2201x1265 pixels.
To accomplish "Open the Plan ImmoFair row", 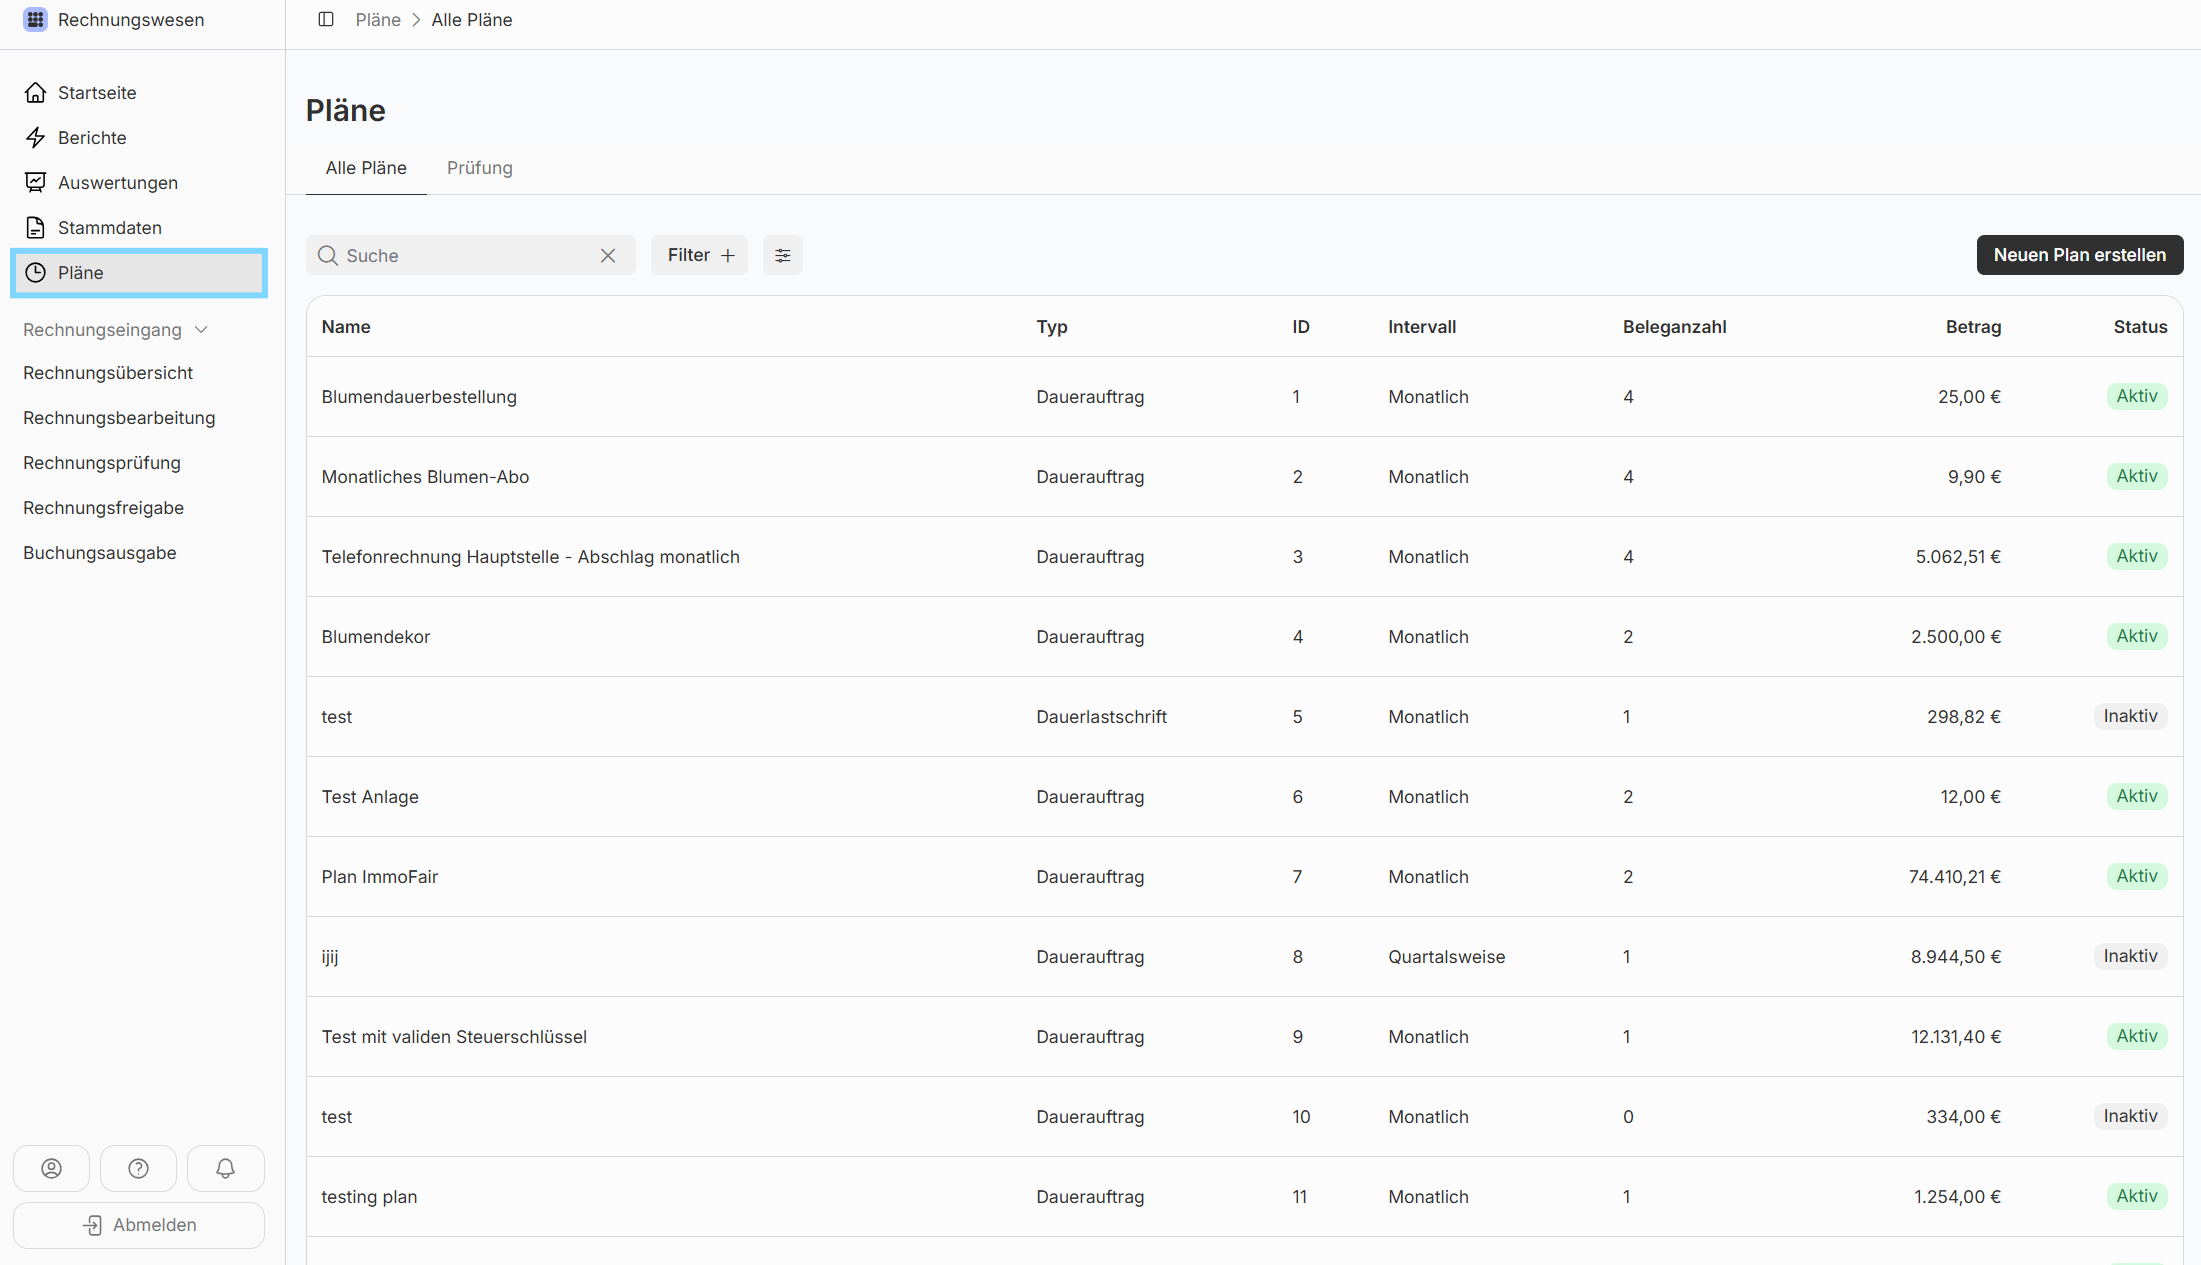I will [x=380, y=877].
